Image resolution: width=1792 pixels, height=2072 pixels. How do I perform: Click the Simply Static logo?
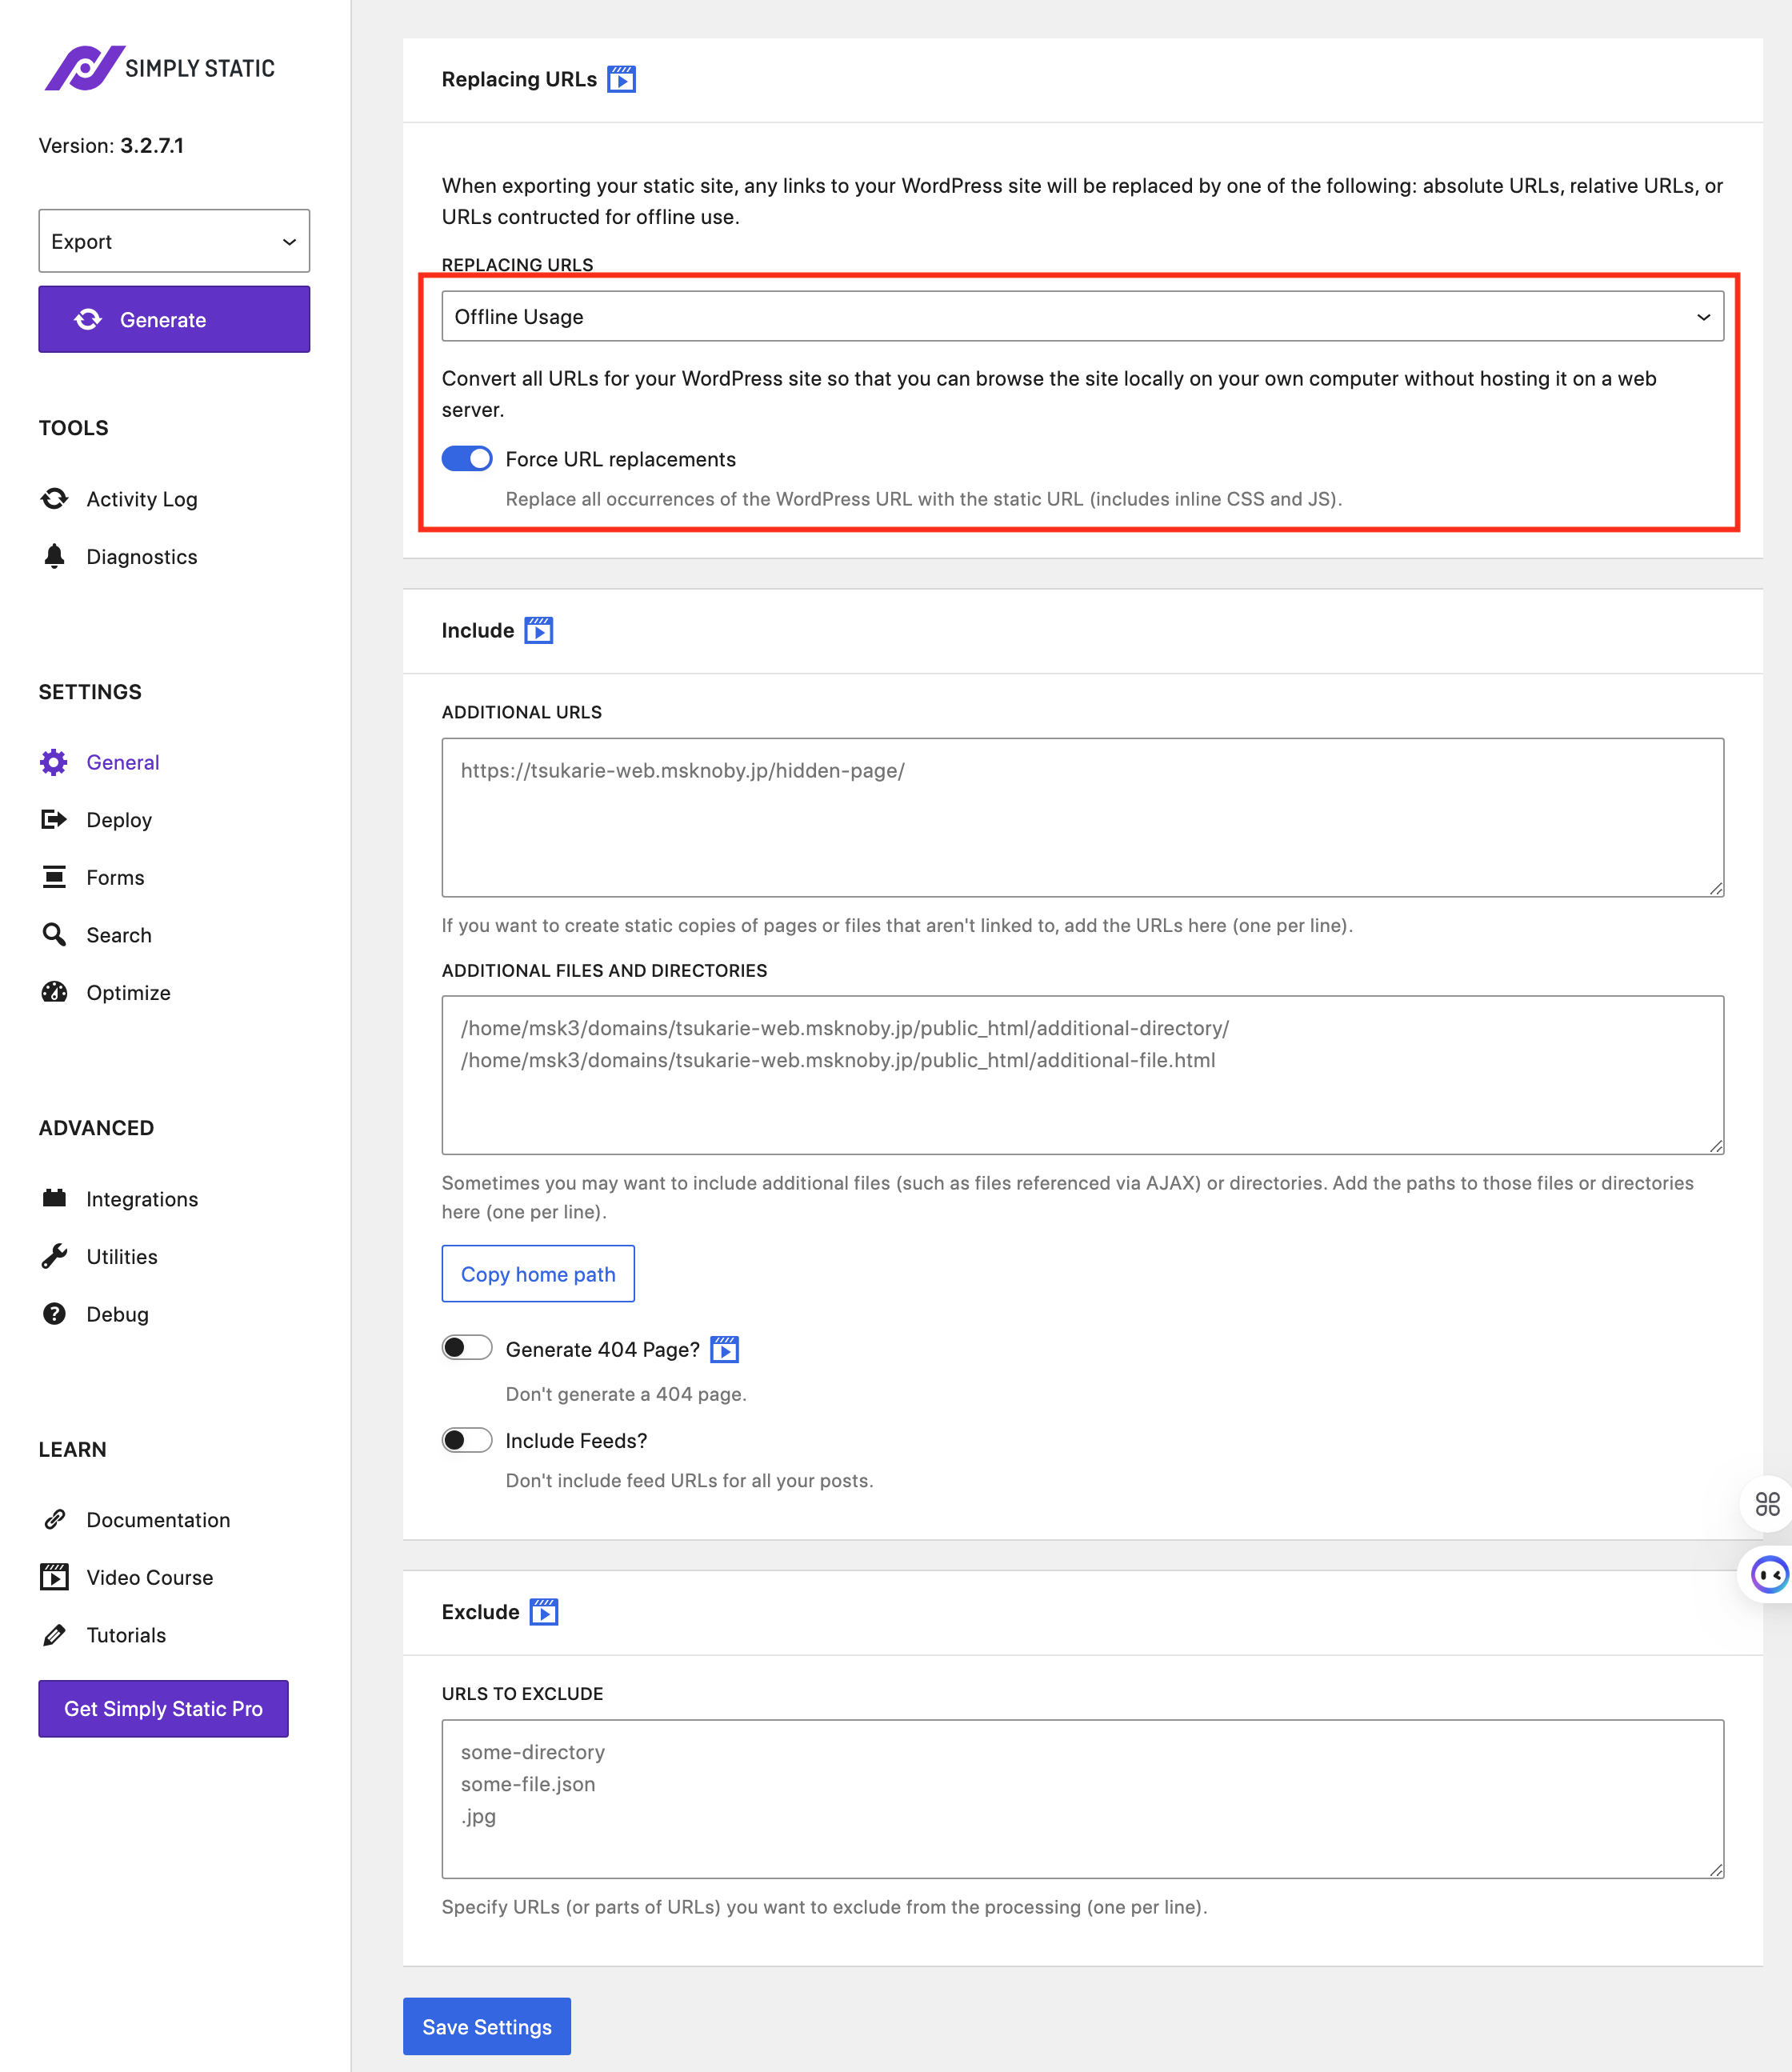160,68
